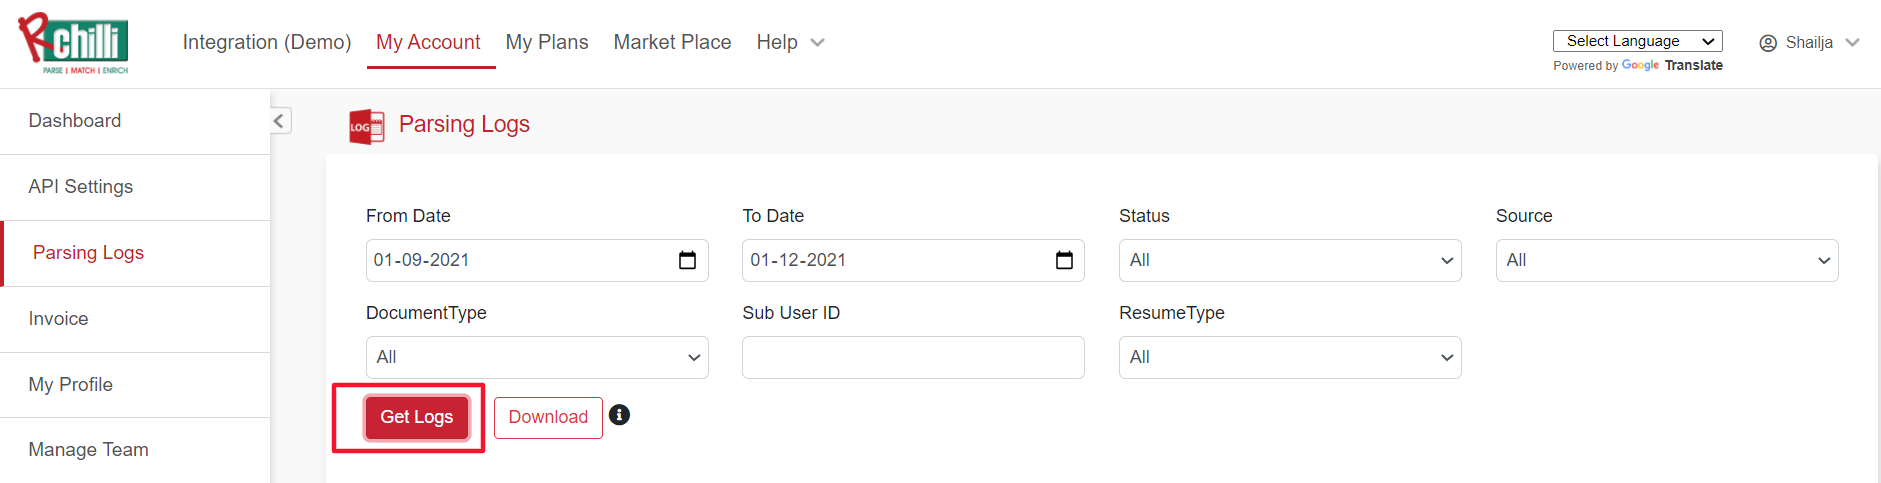Open the Market Place tab
Viewport: 1881px width, 483px height.
coord(672,42)
